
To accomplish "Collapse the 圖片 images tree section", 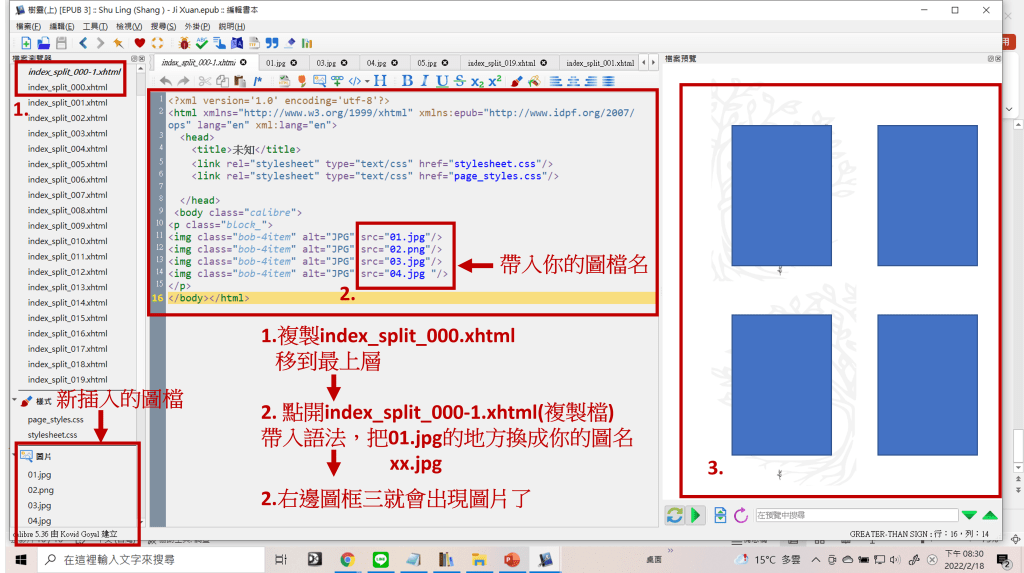I will point(14,455).
